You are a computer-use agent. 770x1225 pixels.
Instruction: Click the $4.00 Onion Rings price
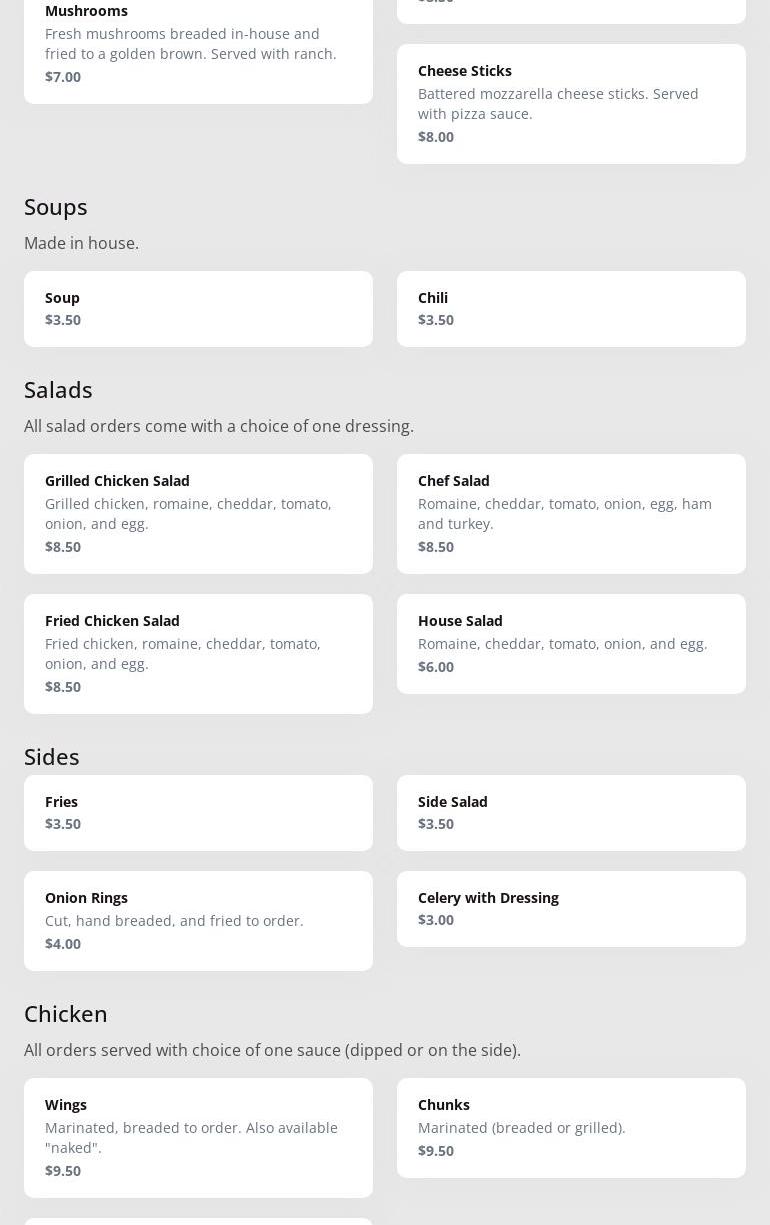63,944
